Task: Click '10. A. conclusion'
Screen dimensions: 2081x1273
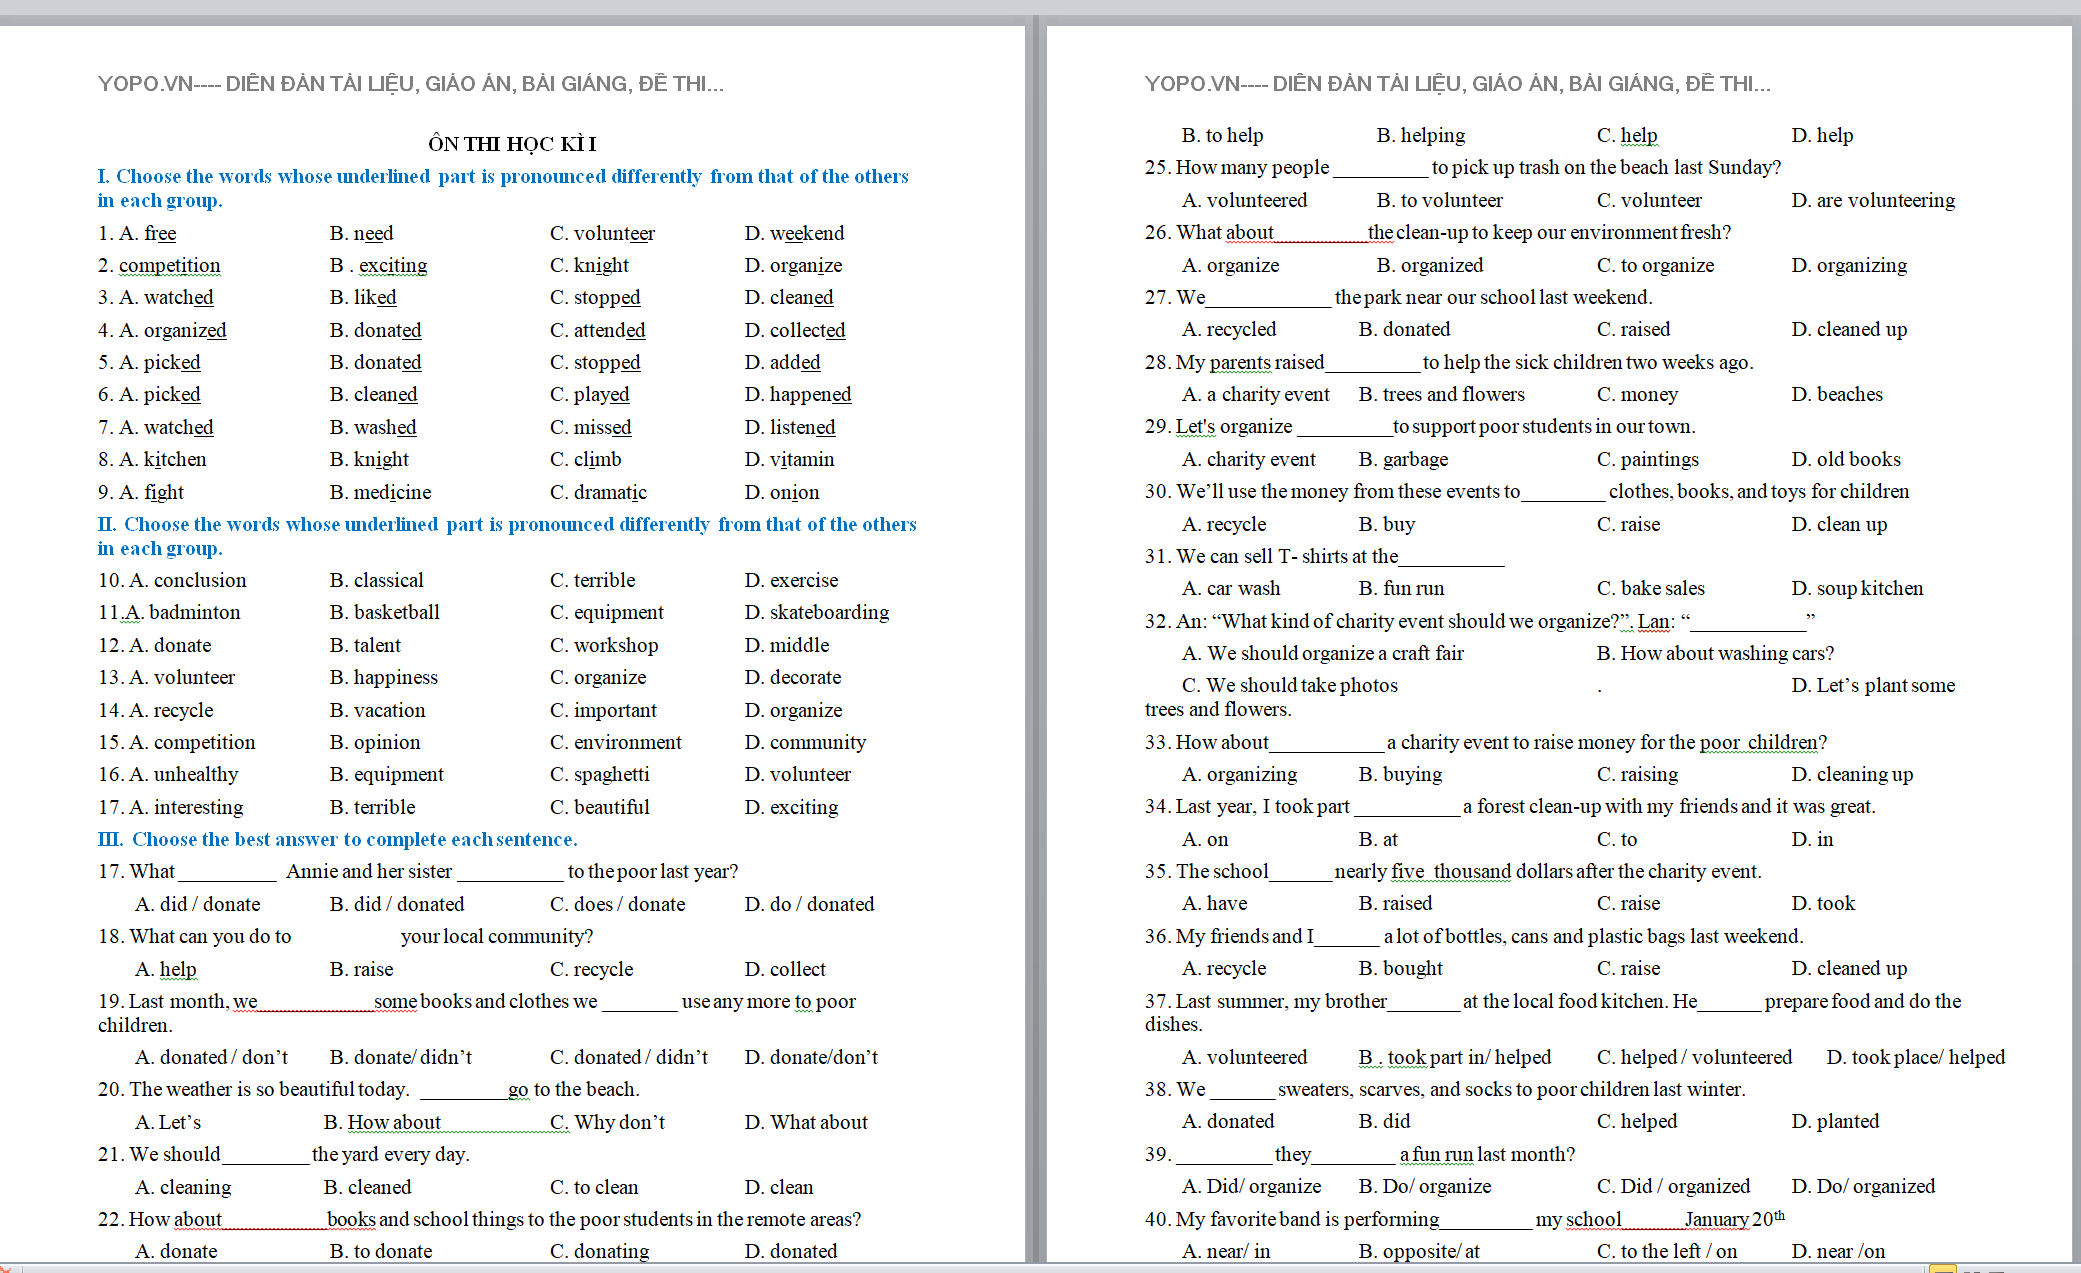Action: click(x=172, y=580)
